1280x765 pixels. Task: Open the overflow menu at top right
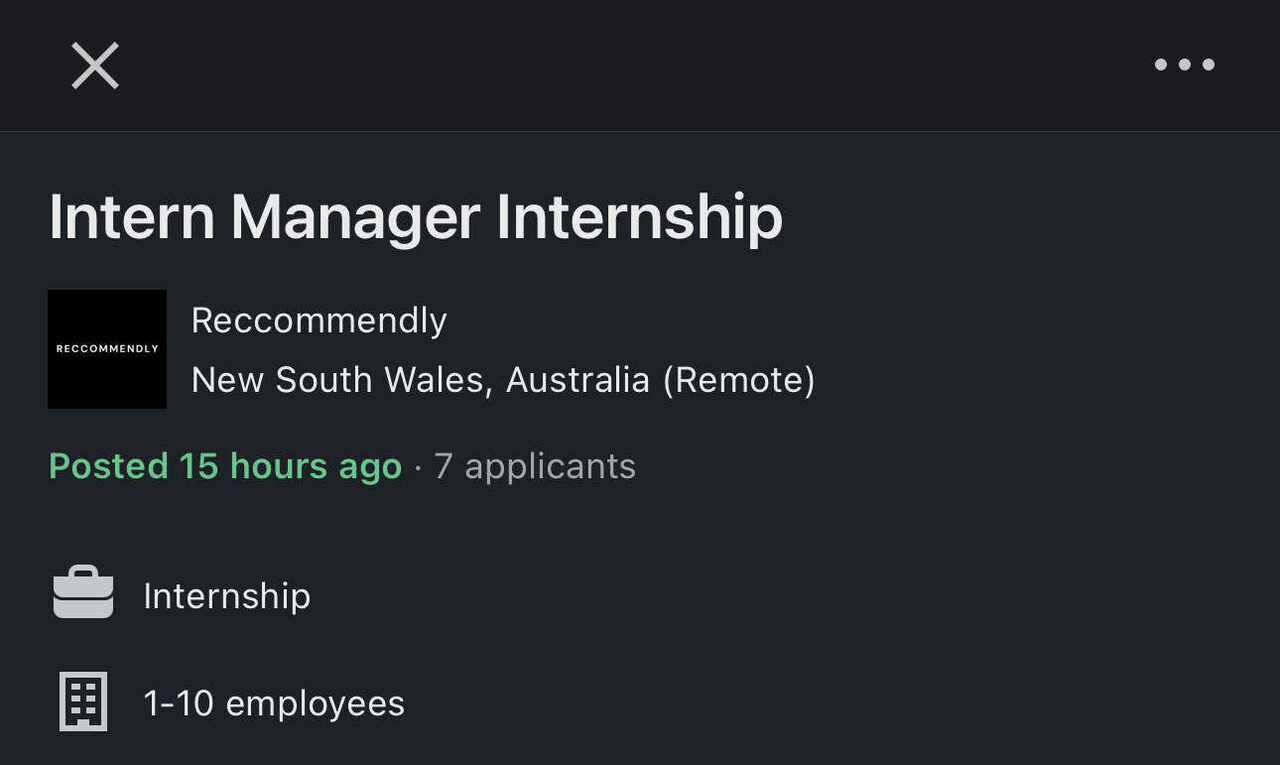click(x=1184, y=65)
